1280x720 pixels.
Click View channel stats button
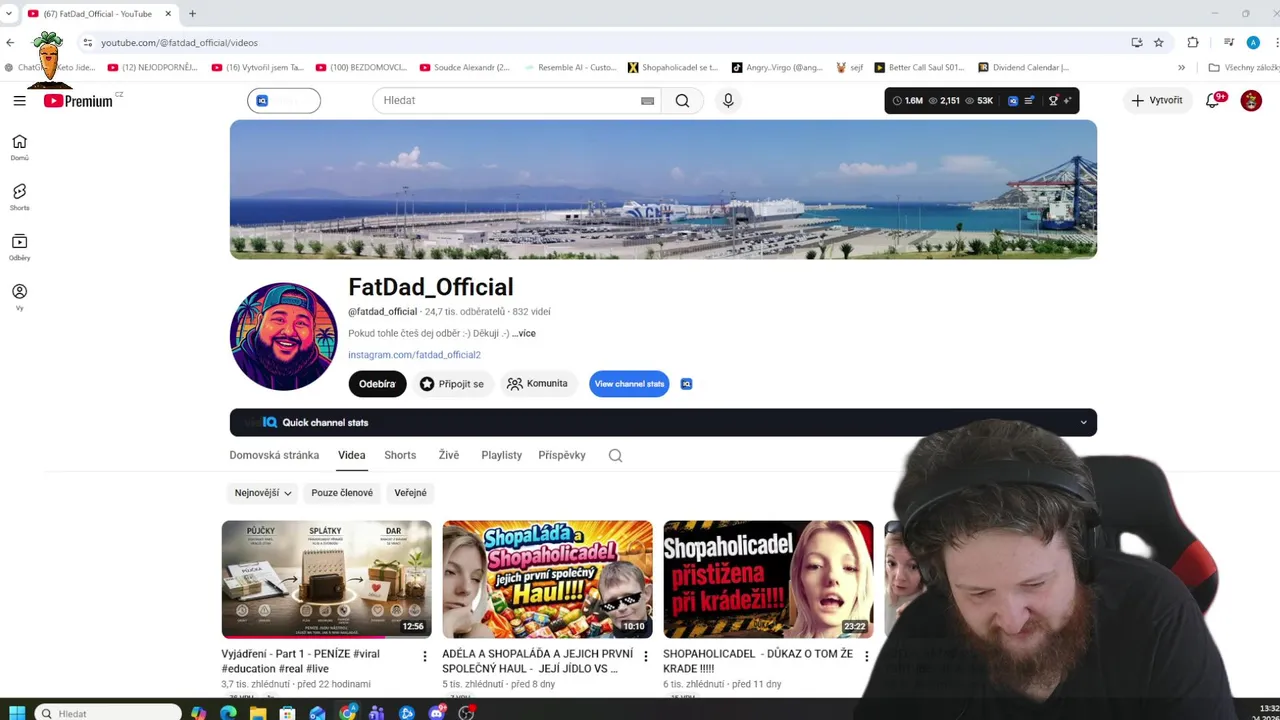[629, 384]
